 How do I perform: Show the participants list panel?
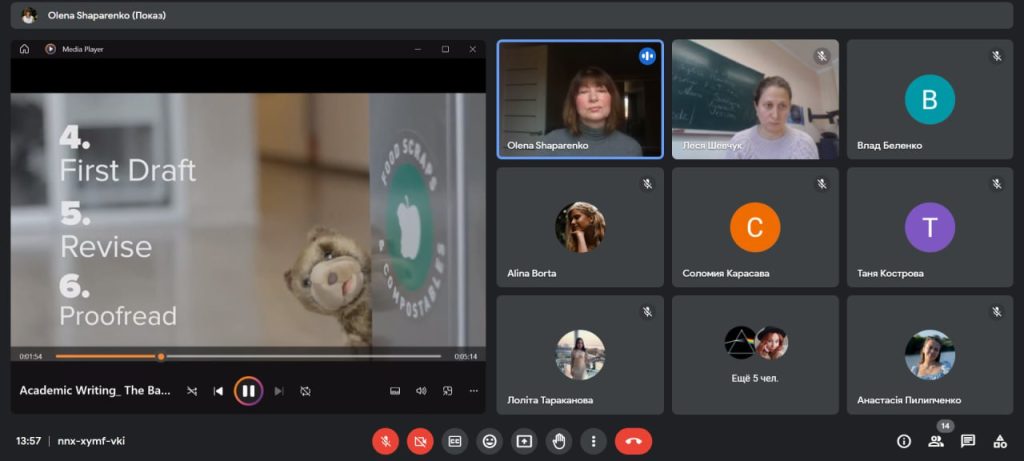coord(936,441)
